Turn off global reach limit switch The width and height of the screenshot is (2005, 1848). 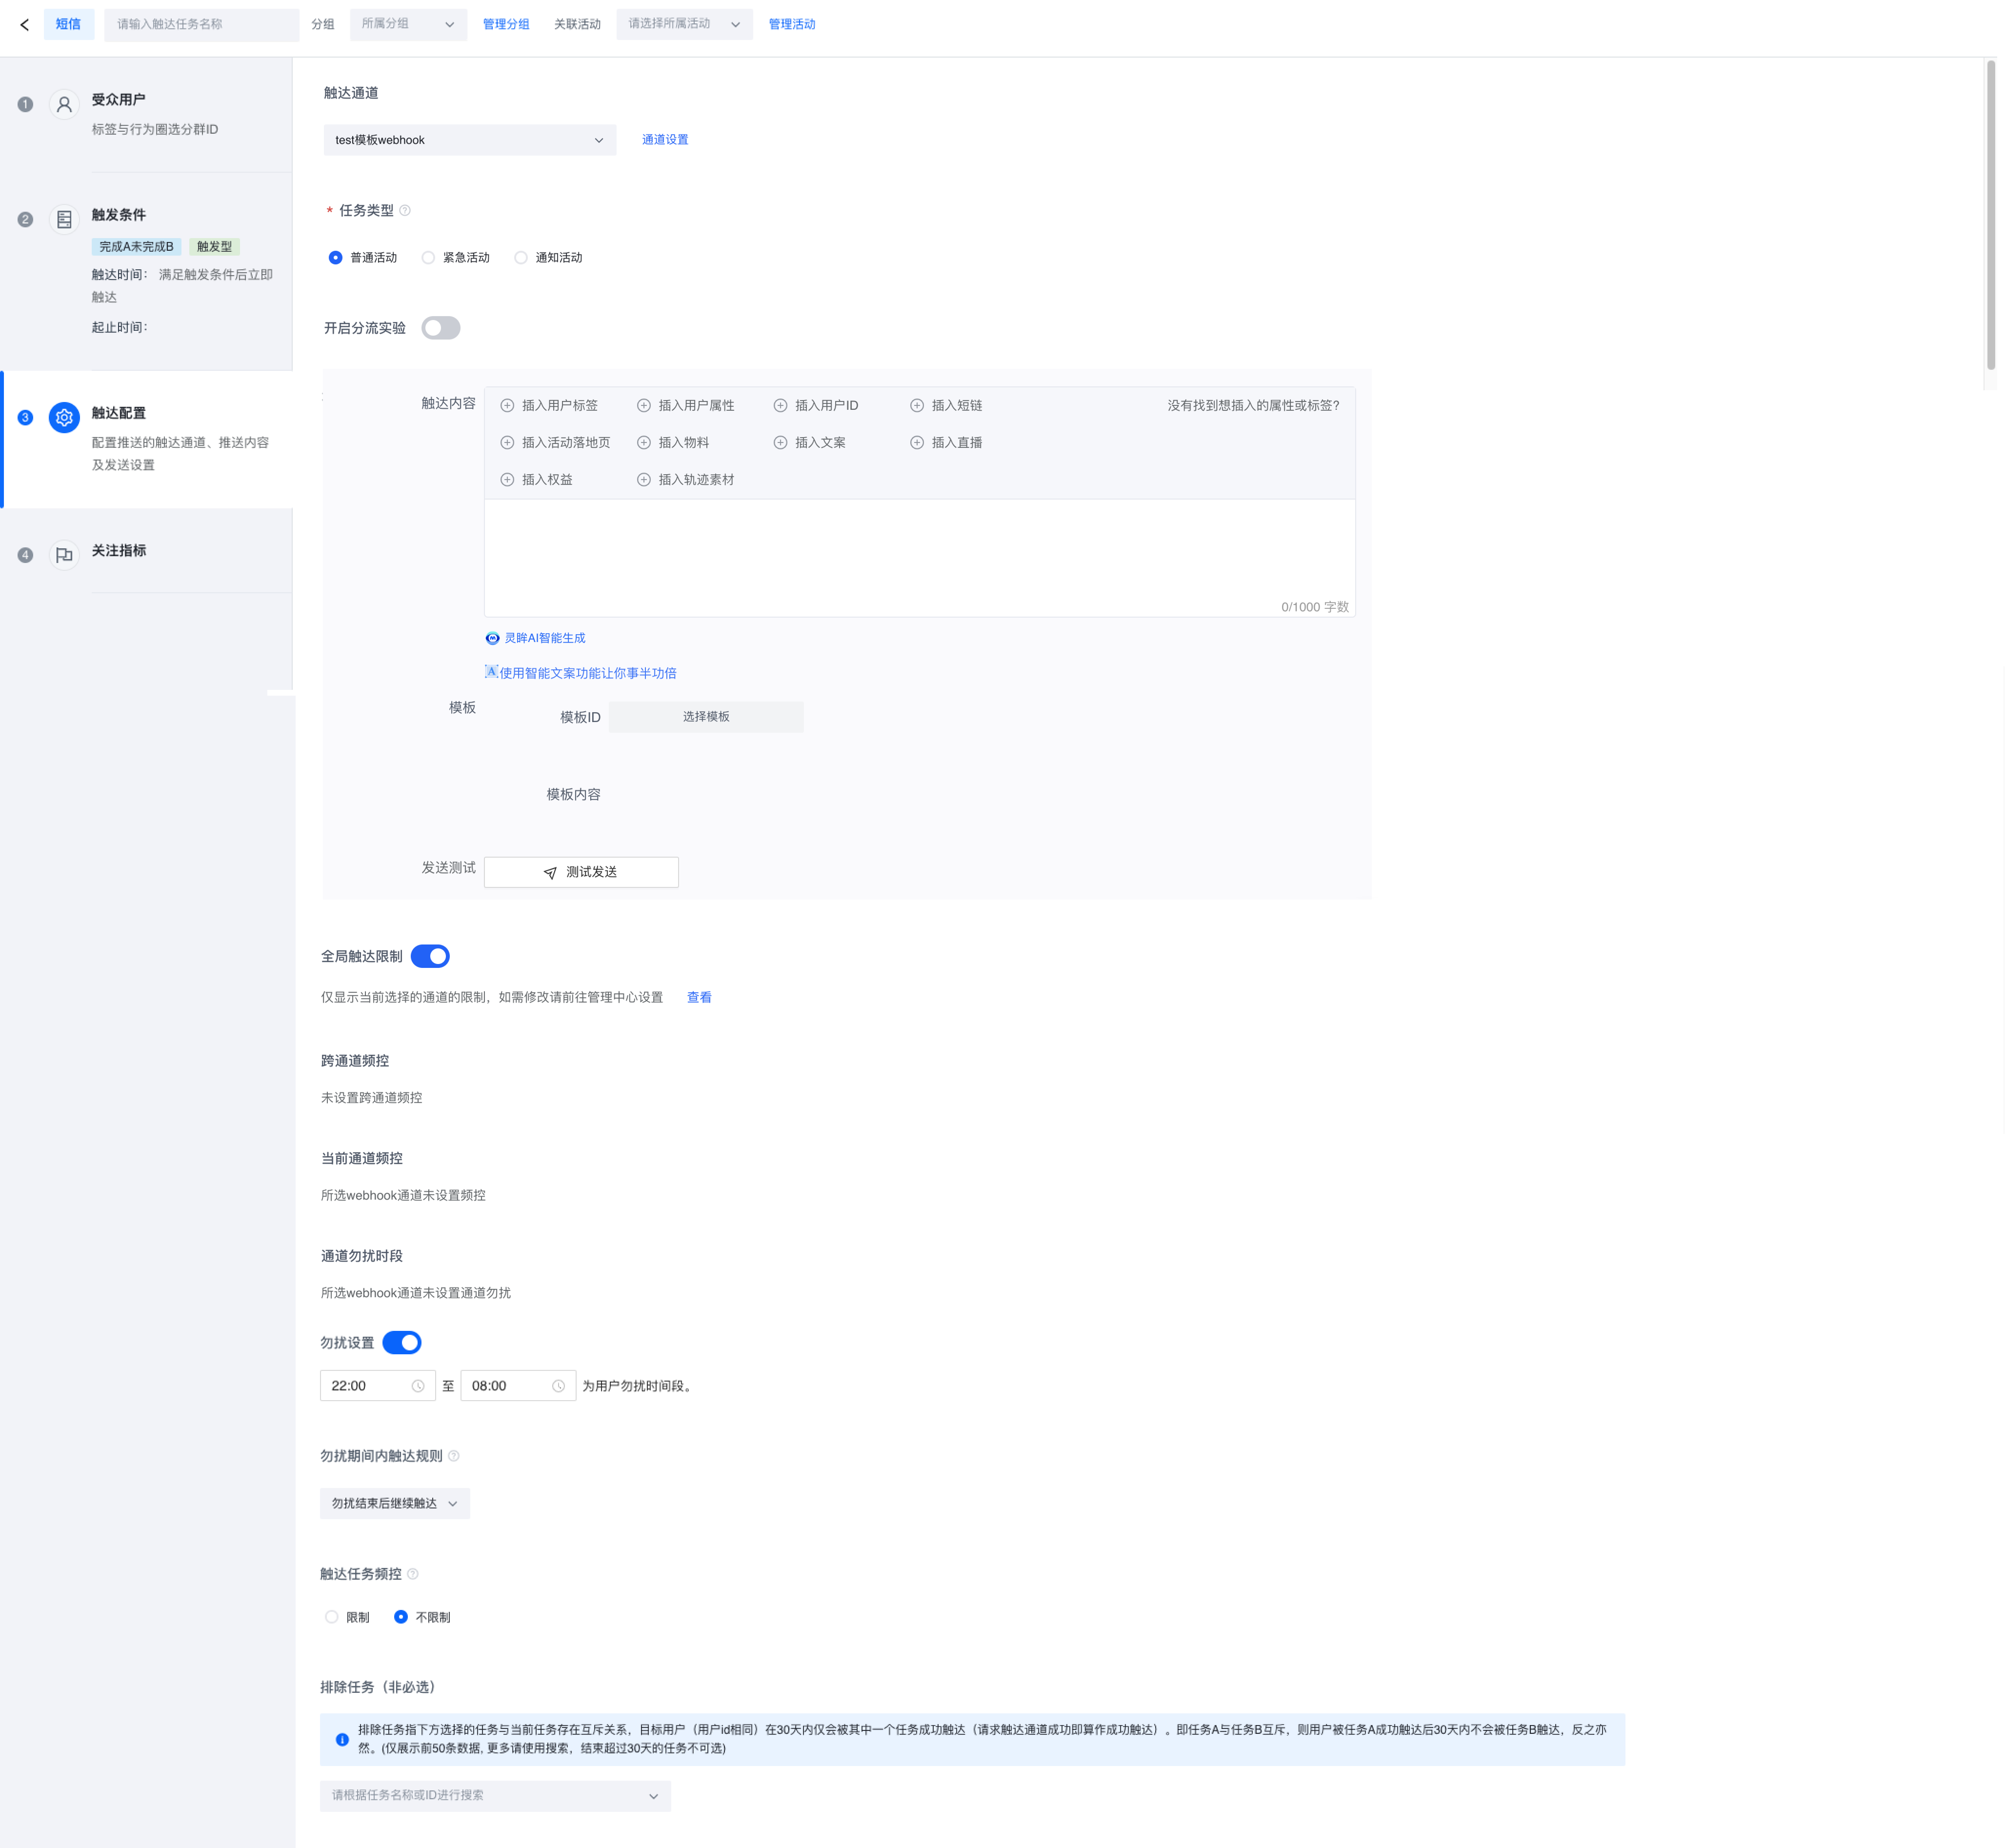pyautogui.click(x=430, y=956)
